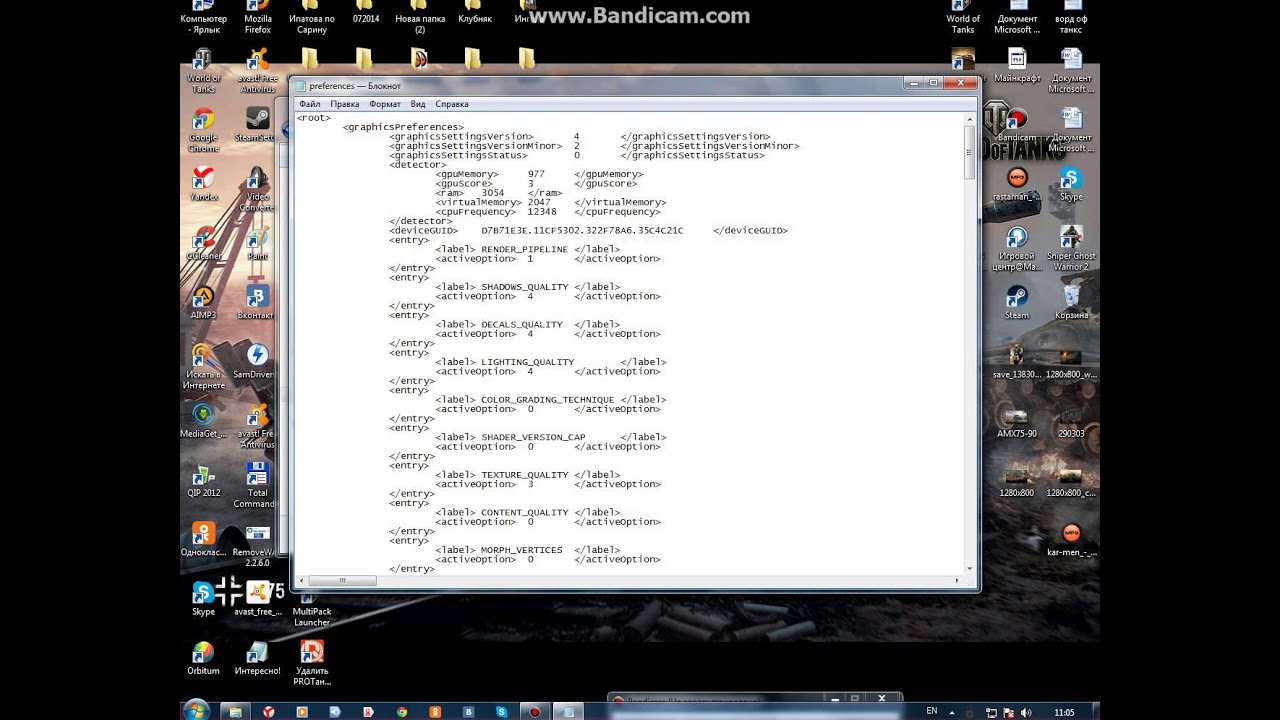Open Windows Explorer from taskbar
The height and width of the screenshot is (720, 1280).
point(236,712)
